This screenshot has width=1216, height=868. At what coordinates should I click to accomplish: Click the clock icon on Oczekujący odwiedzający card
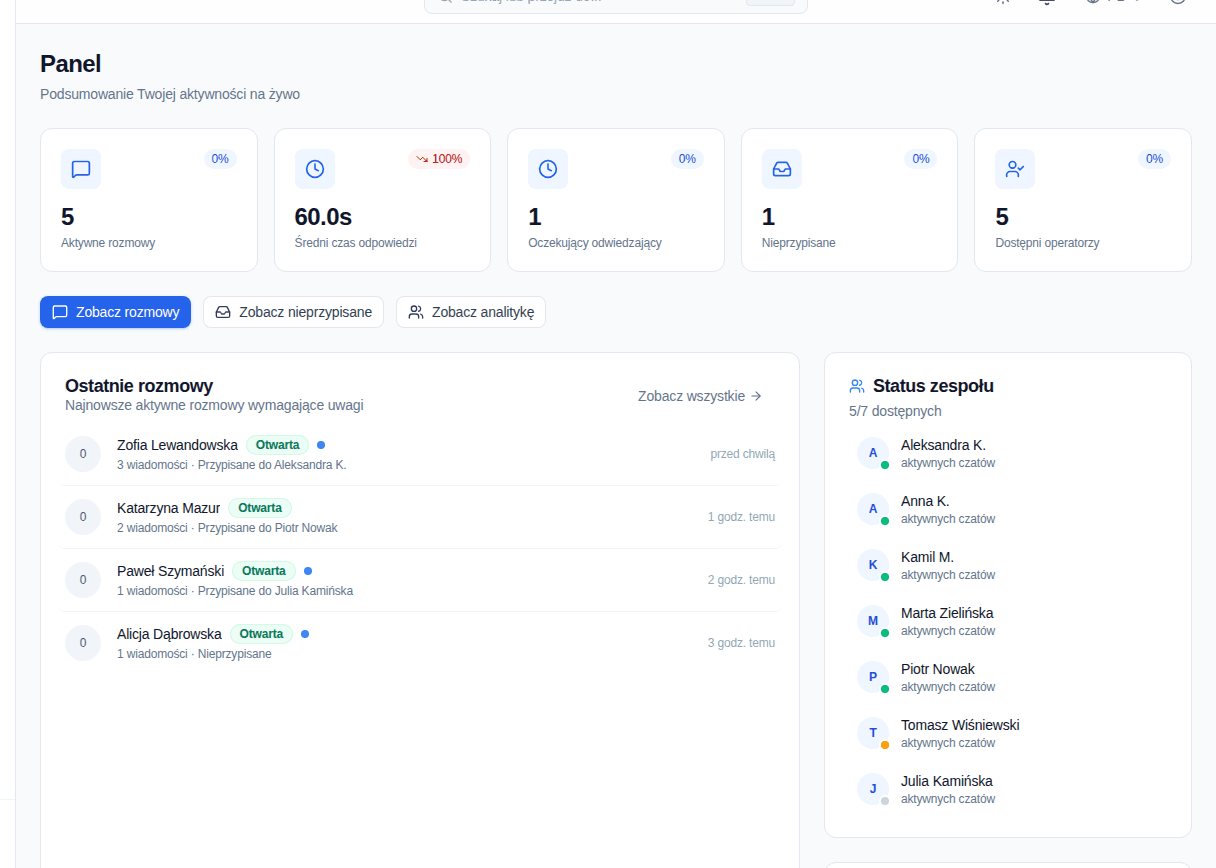548,169
